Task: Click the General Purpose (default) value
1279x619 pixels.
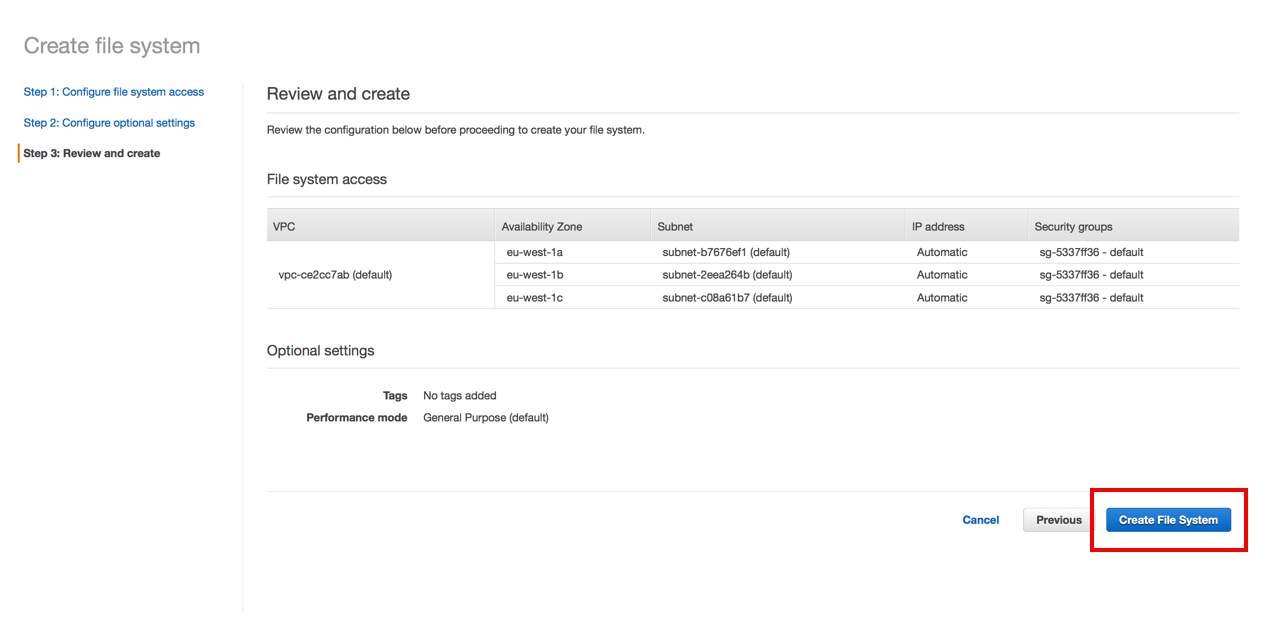Action: (485, 417)
